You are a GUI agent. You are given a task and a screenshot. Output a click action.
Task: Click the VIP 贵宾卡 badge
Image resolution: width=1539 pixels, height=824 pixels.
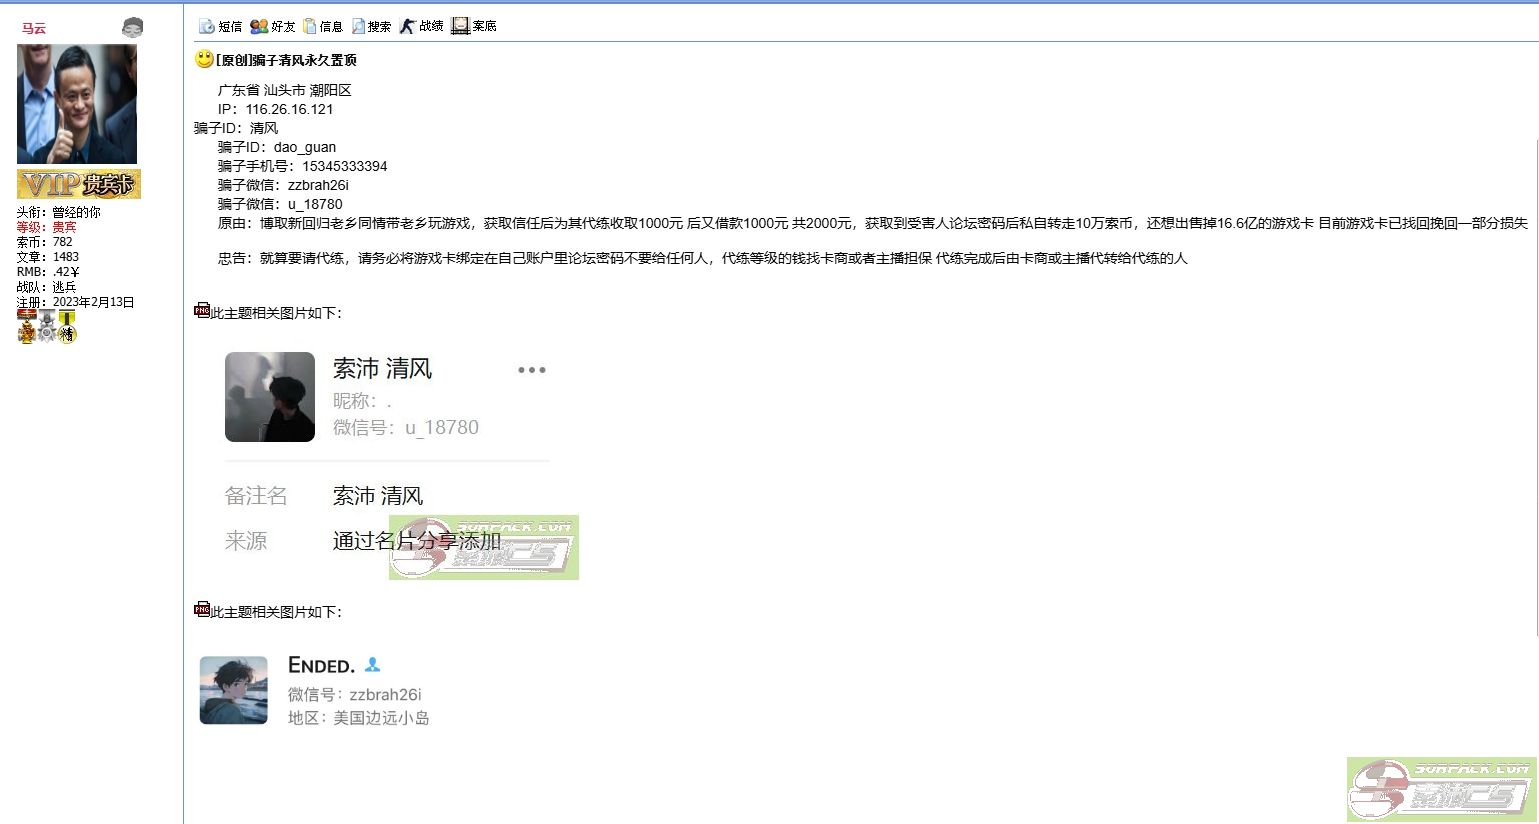pos(79,184)
